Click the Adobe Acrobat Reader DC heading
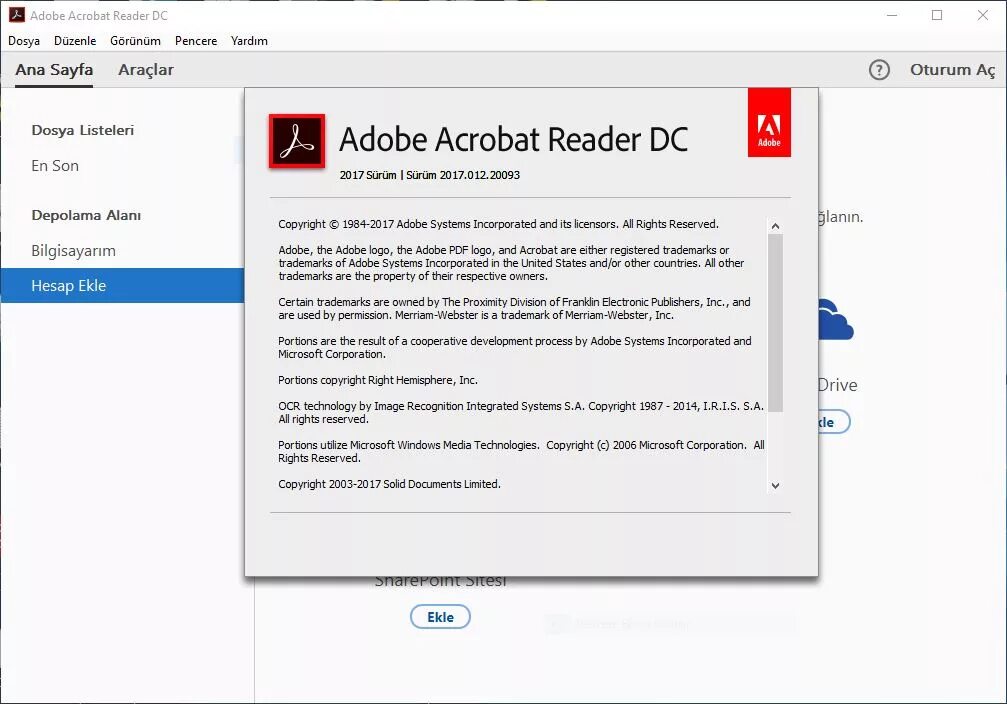Image resolution: width=1007 pixels, height=704 pixels. [x=513, y=139]
